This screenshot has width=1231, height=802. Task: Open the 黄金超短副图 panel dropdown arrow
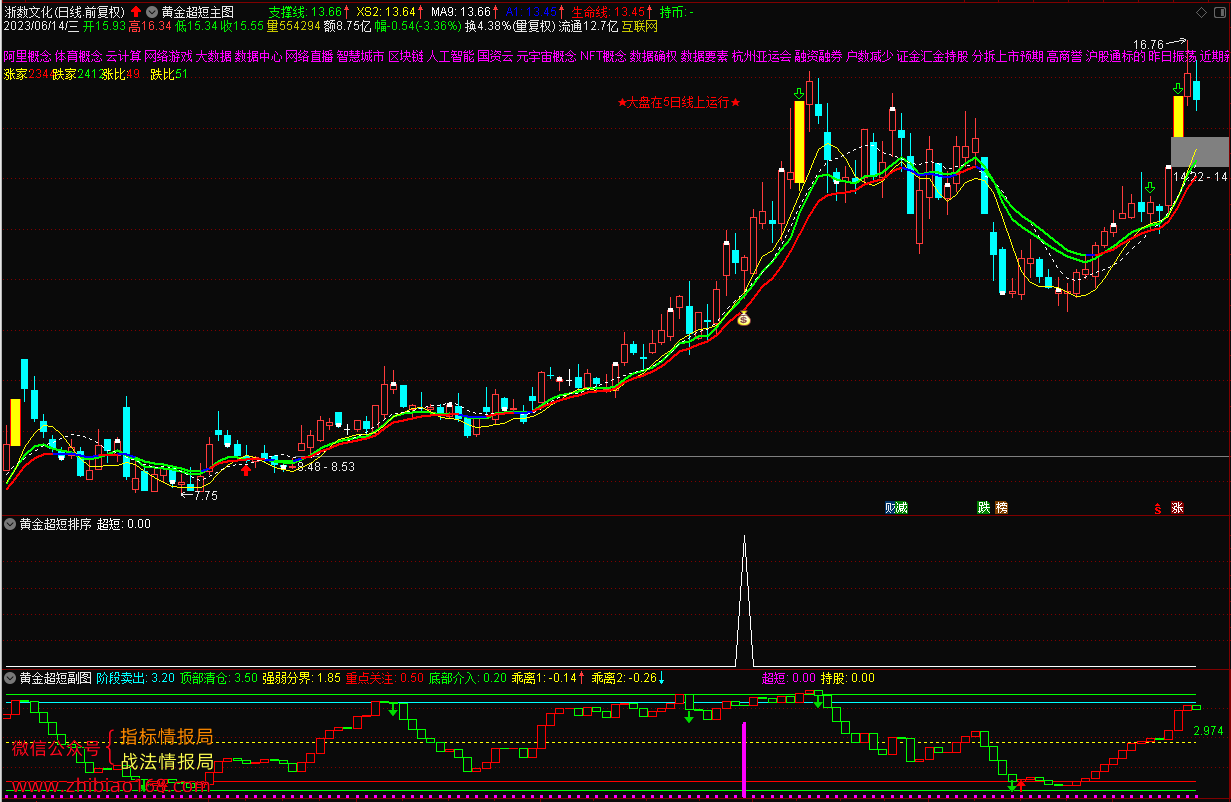pyautogui.click(x=10, y=677)
